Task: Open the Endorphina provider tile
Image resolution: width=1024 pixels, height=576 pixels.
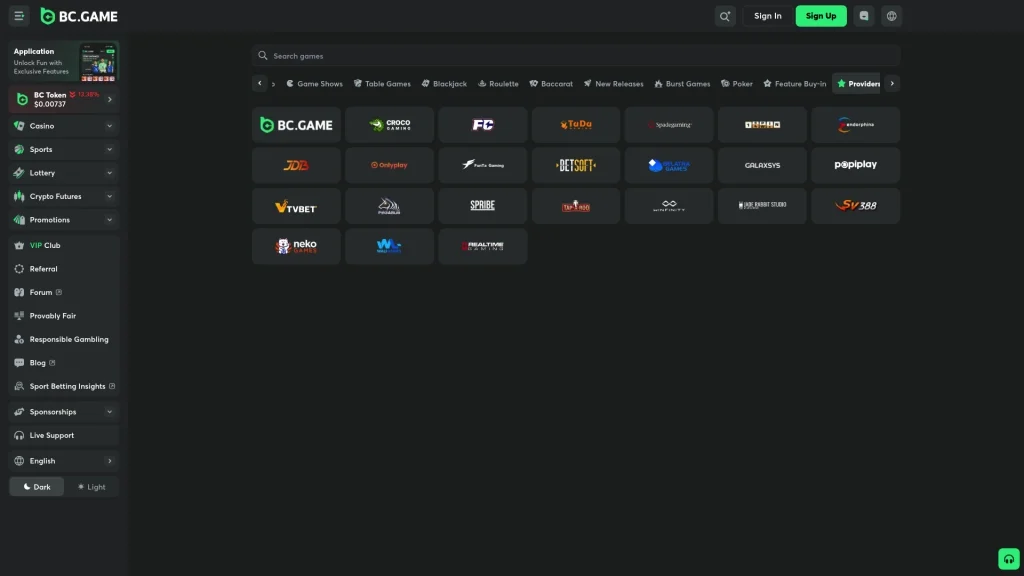Action: point(856,125)
